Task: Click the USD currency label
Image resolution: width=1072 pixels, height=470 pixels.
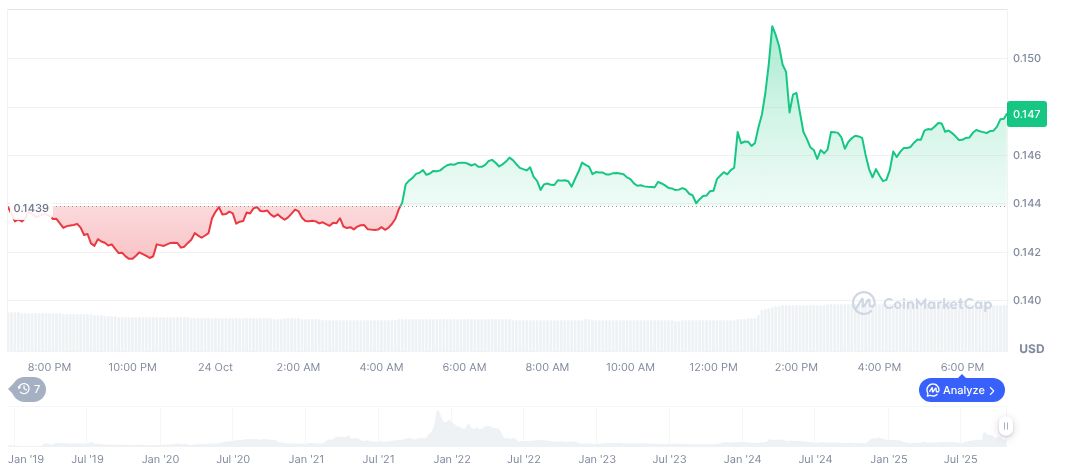Action: click(1031, 349)
